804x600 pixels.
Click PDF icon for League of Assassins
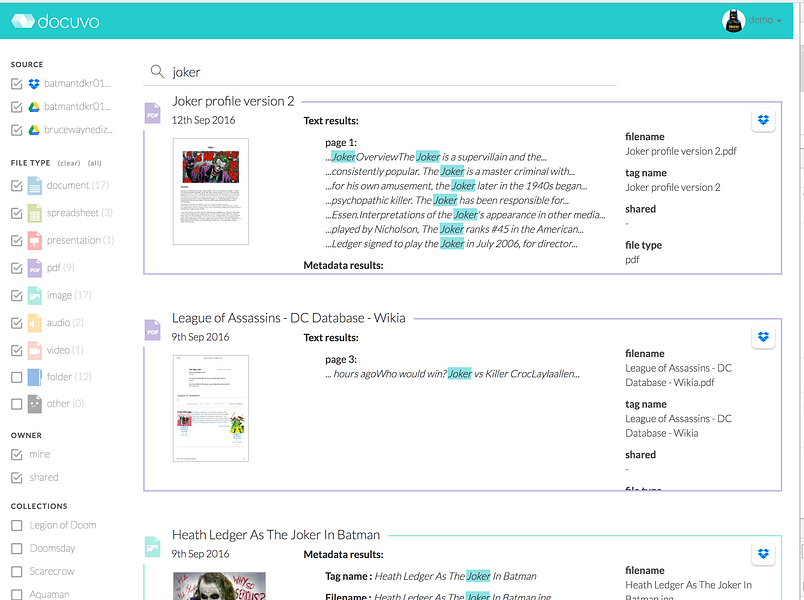(x=153, y=330)
